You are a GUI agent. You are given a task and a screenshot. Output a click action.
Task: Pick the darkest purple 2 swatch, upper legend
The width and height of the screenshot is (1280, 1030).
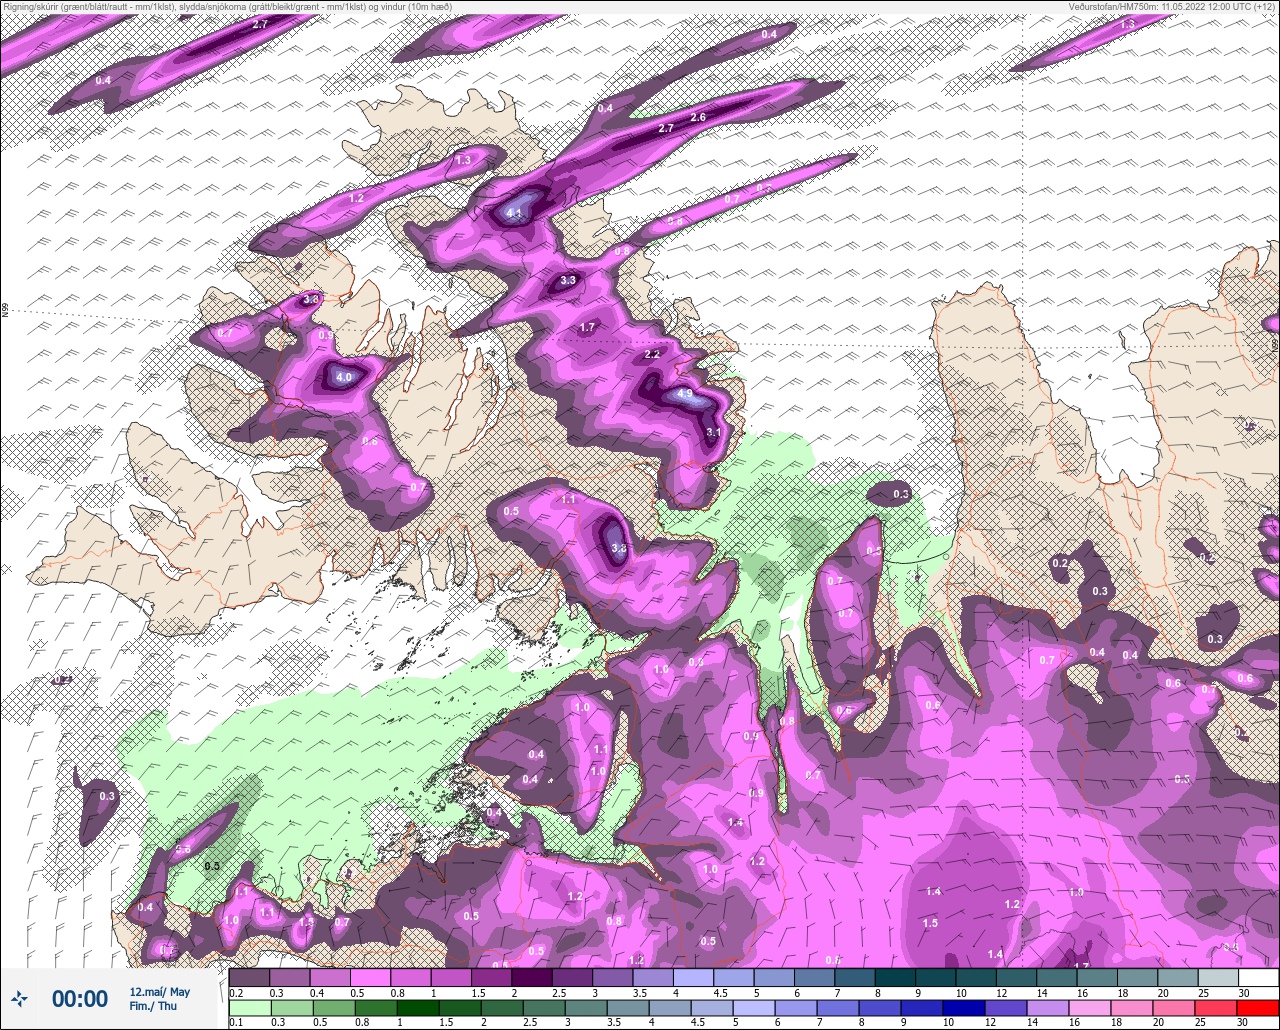coord(532,978)
